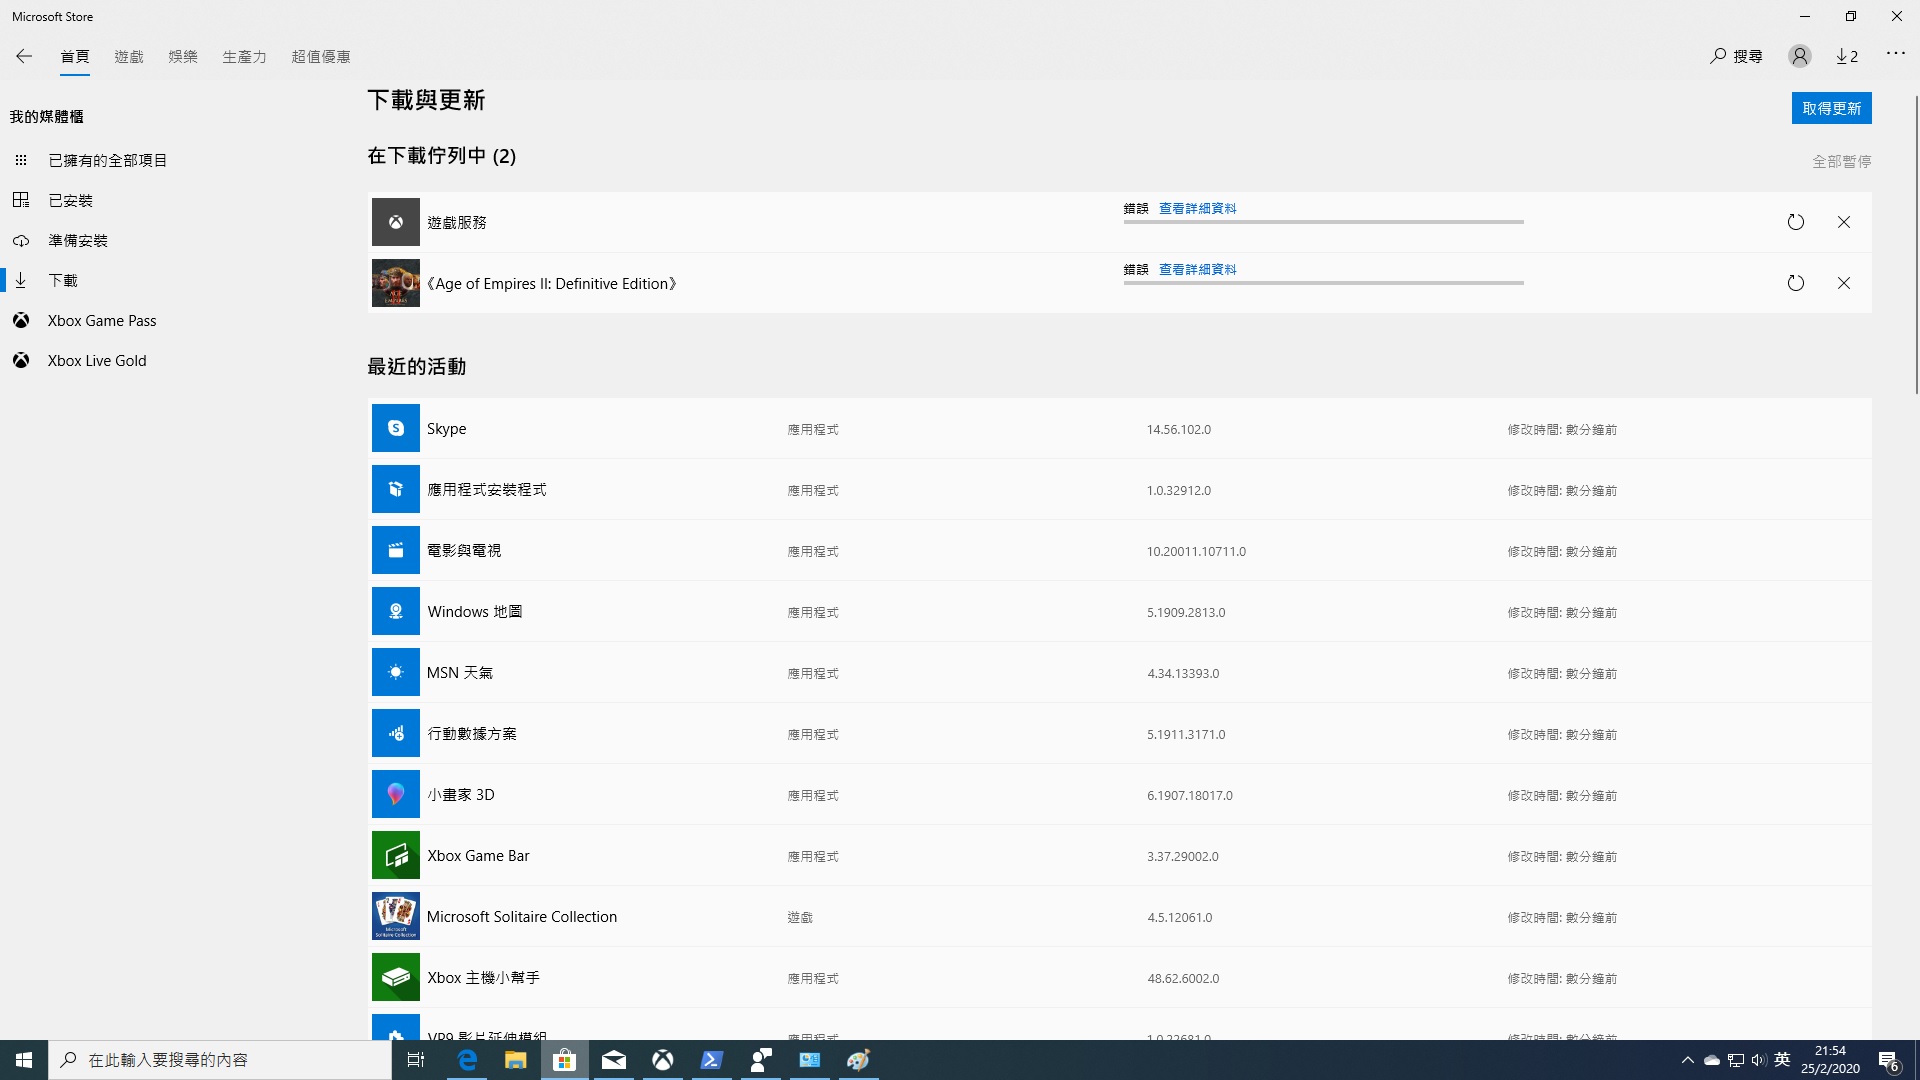Open the user account profile icon

point(1799,56)
